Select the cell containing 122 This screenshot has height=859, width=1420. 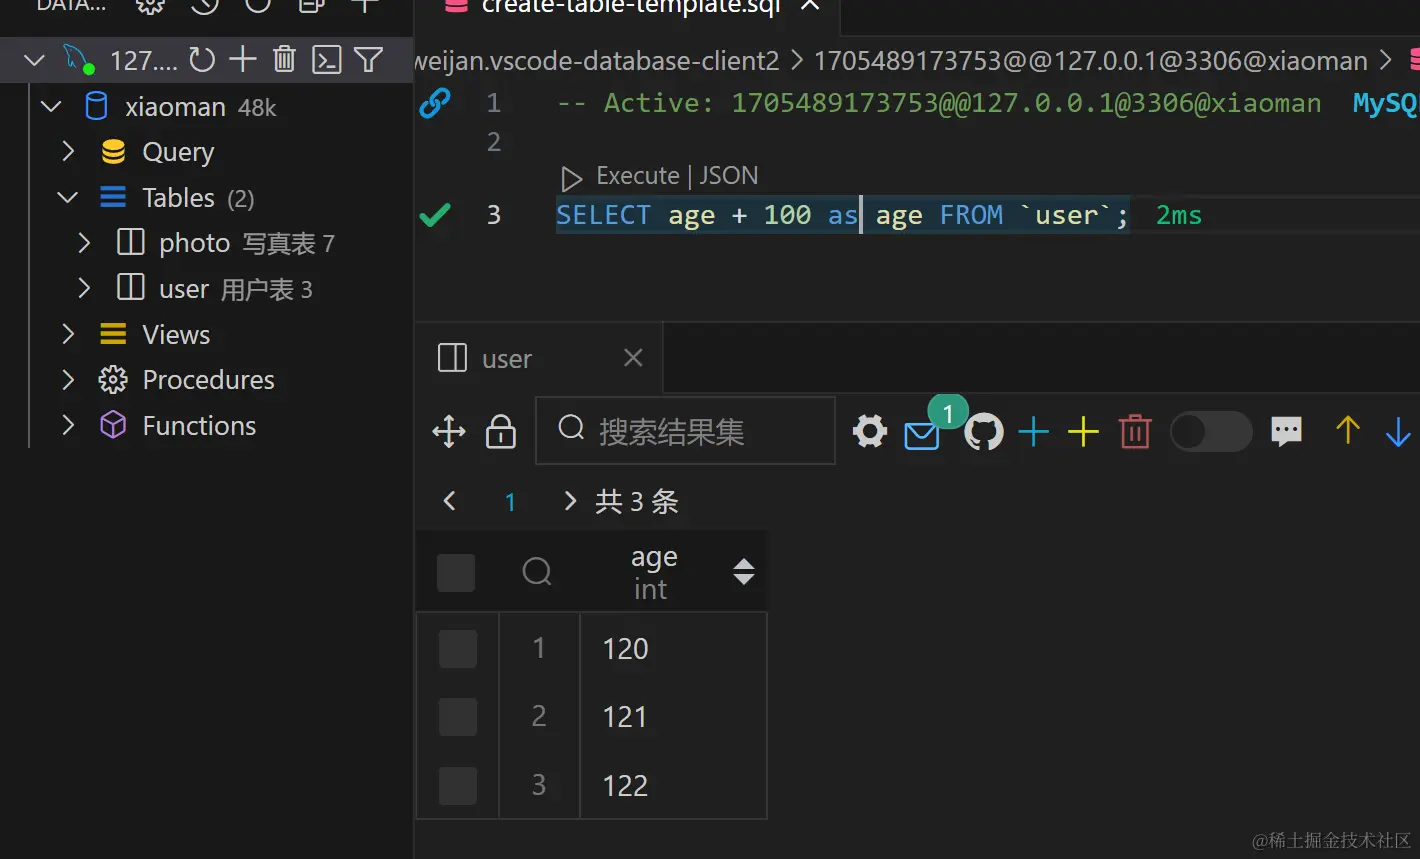(x=673, y=786)
